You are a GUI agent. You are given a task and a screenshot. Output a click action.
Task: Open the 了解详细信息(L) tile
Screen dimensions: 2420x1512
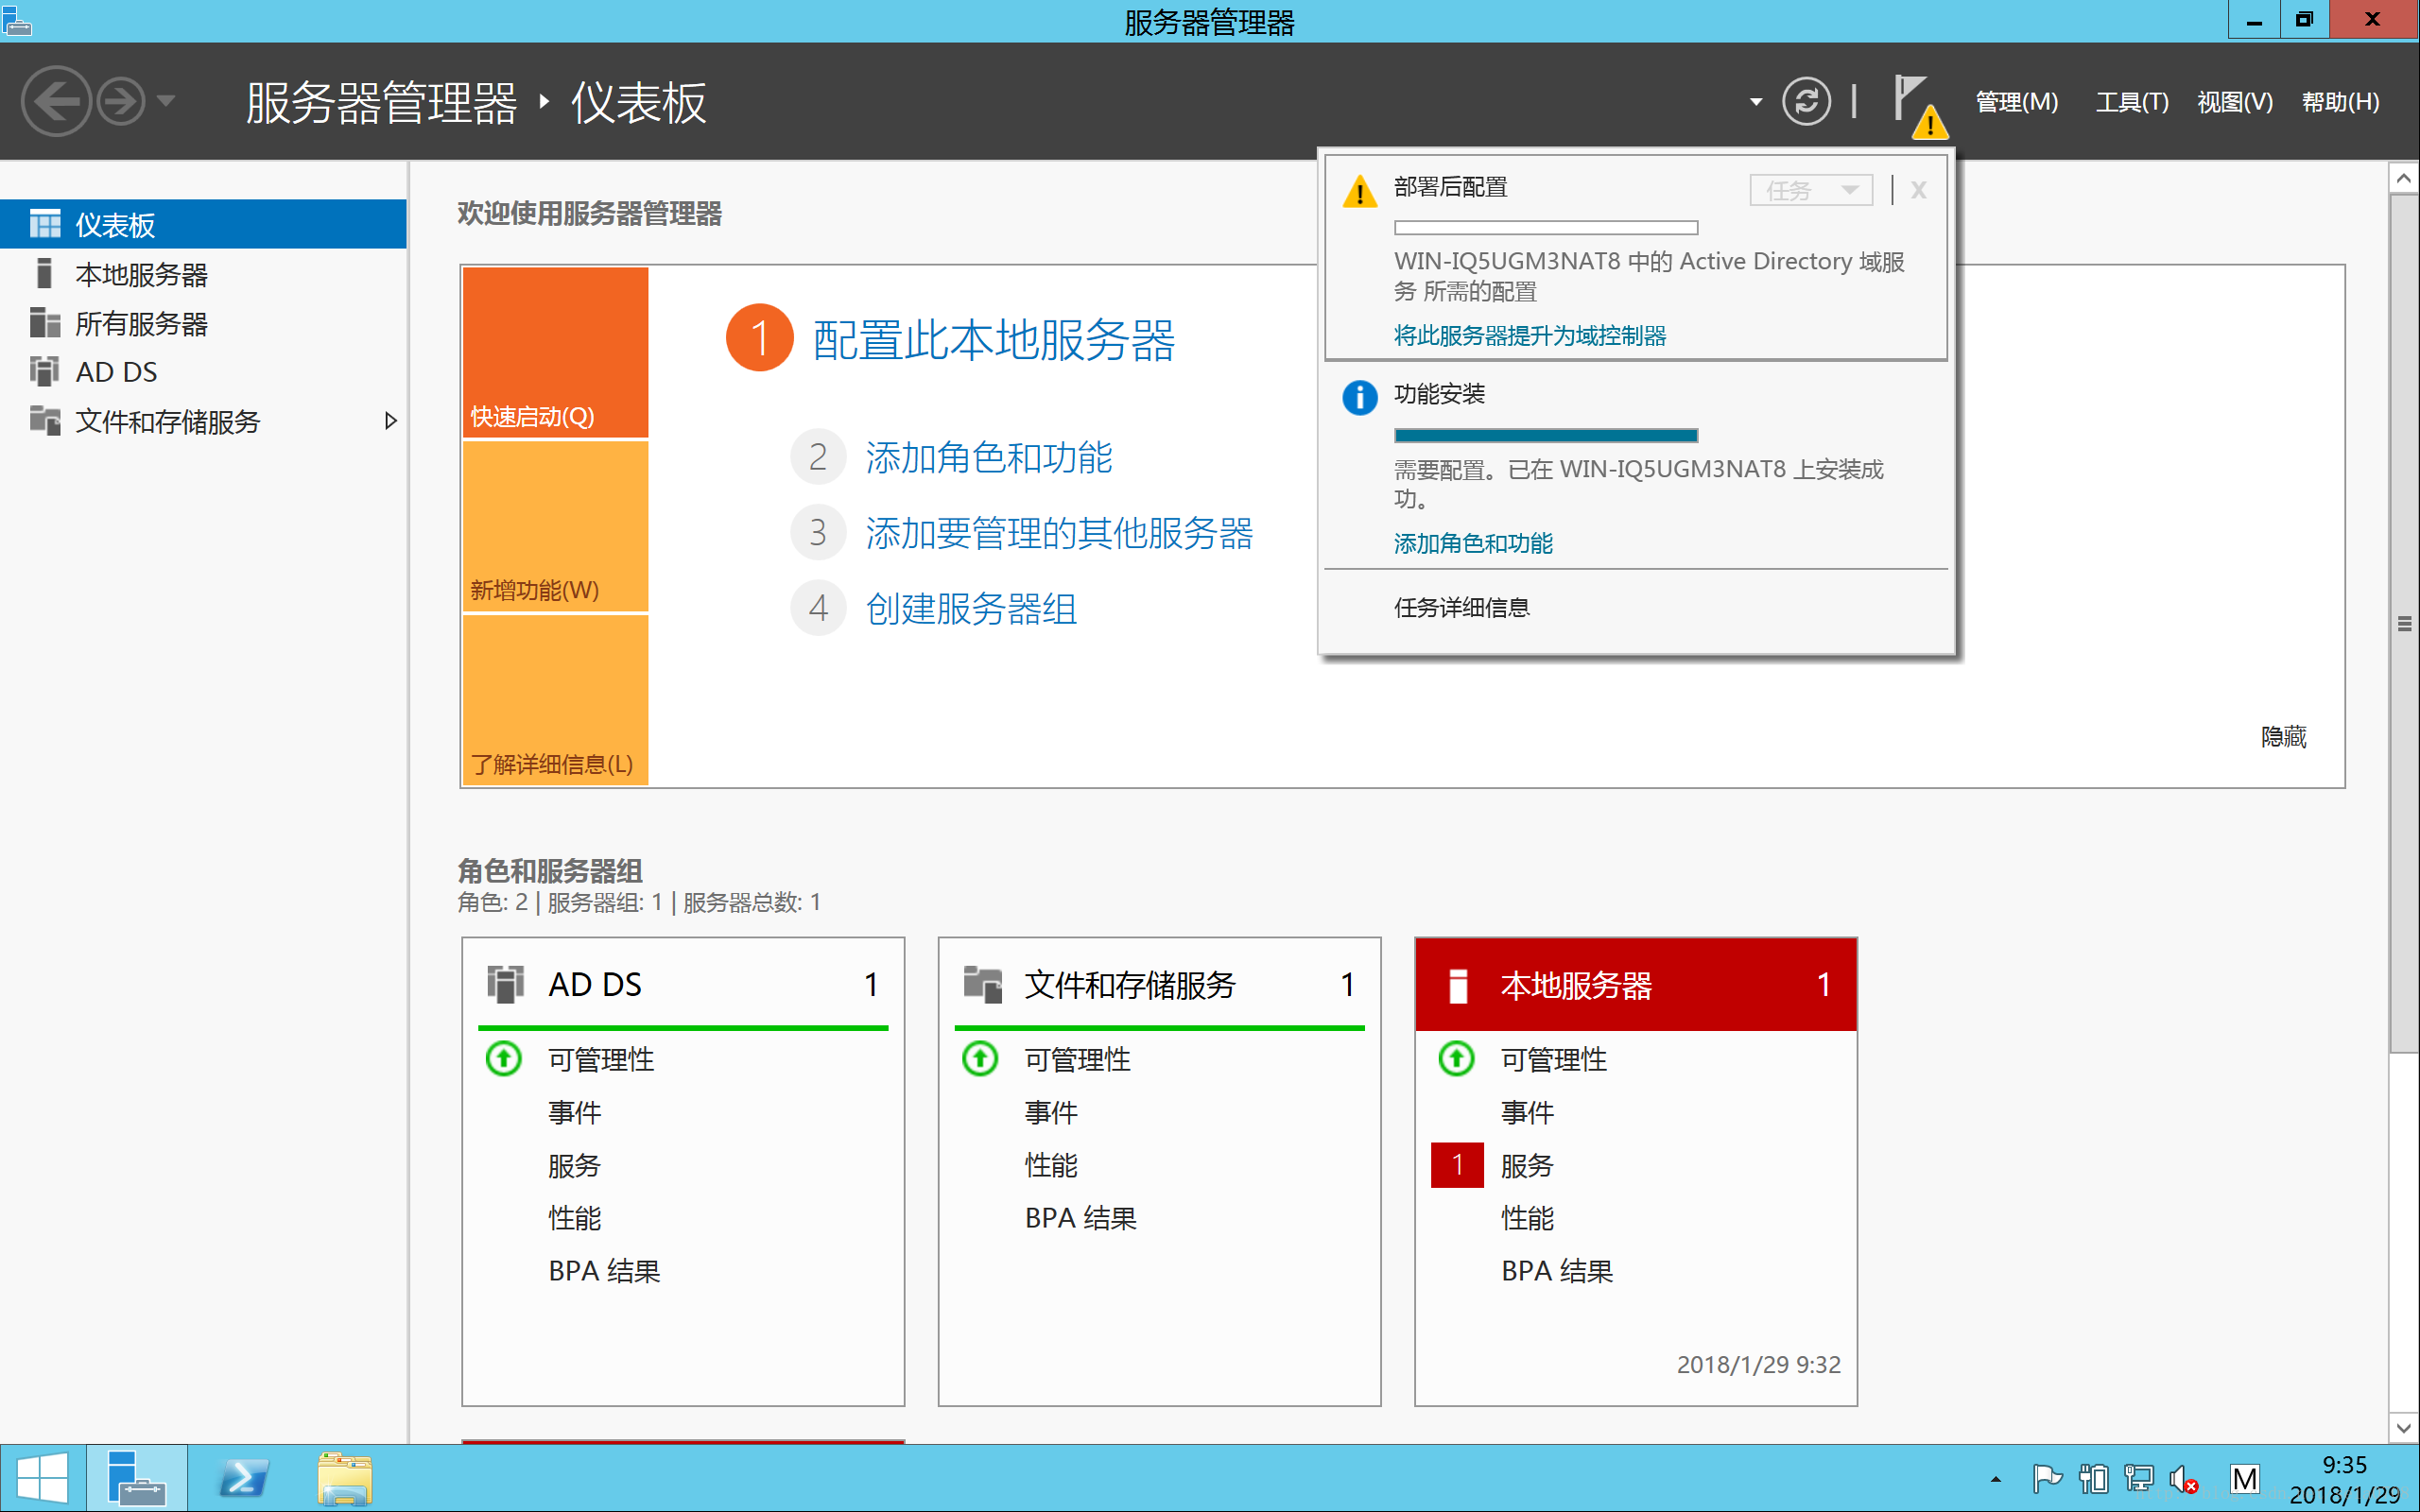(555, 700)
